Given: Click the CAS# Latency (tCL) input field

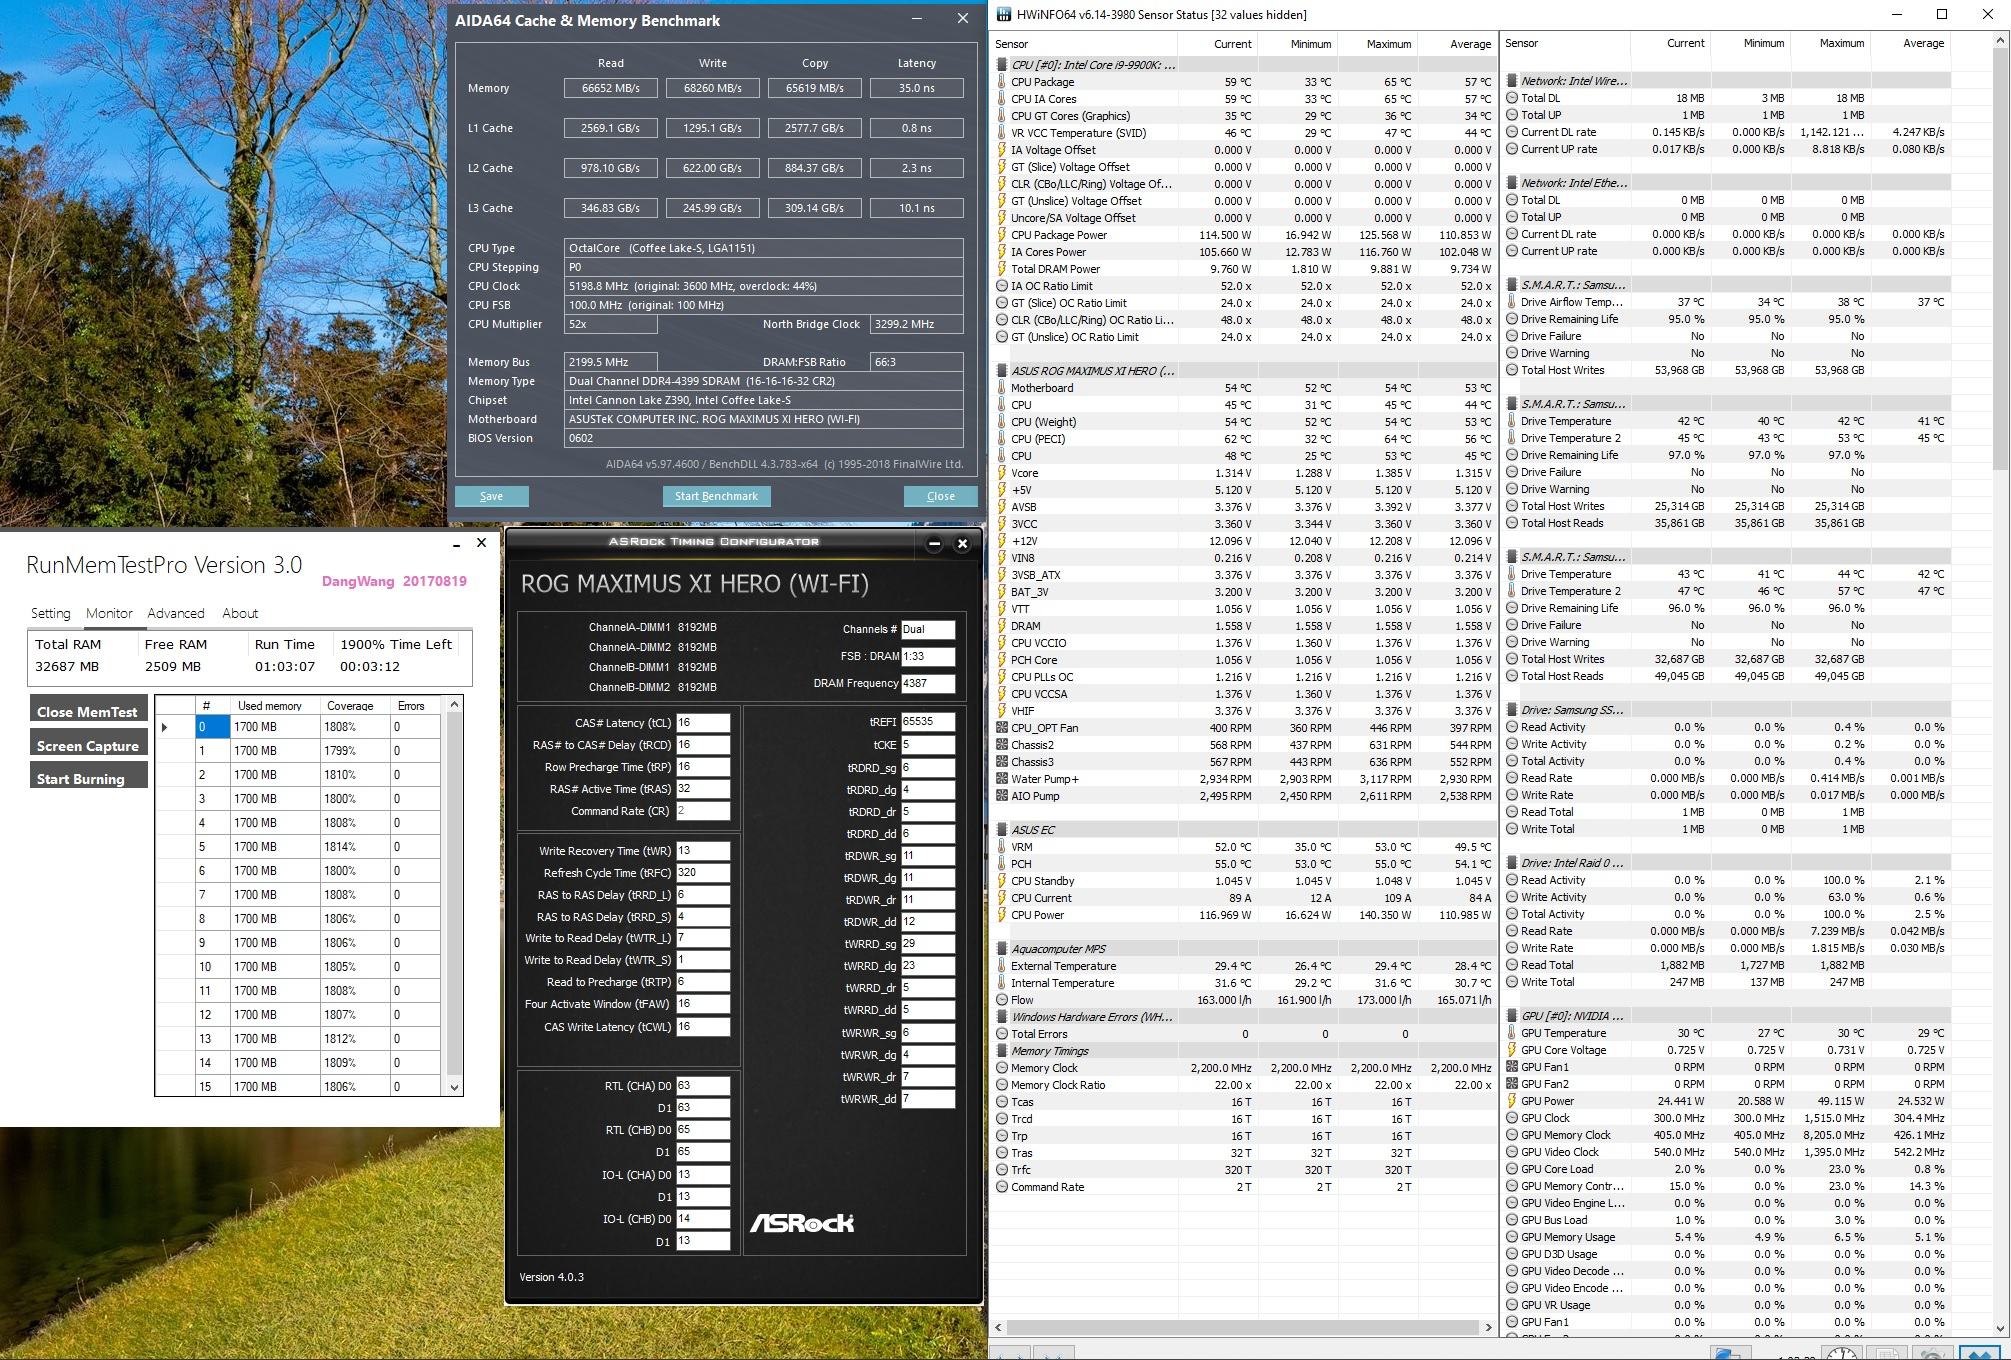Looking at the screenshot, I should [x=703, y=722].
